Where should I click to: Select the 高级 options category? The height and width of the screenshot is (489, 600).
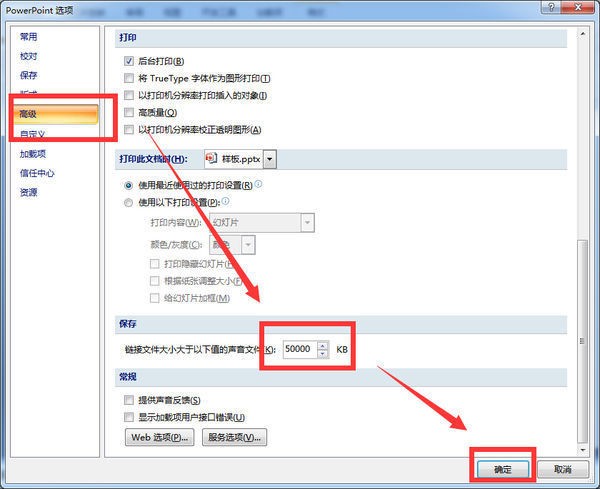click(x=56, y=114)
